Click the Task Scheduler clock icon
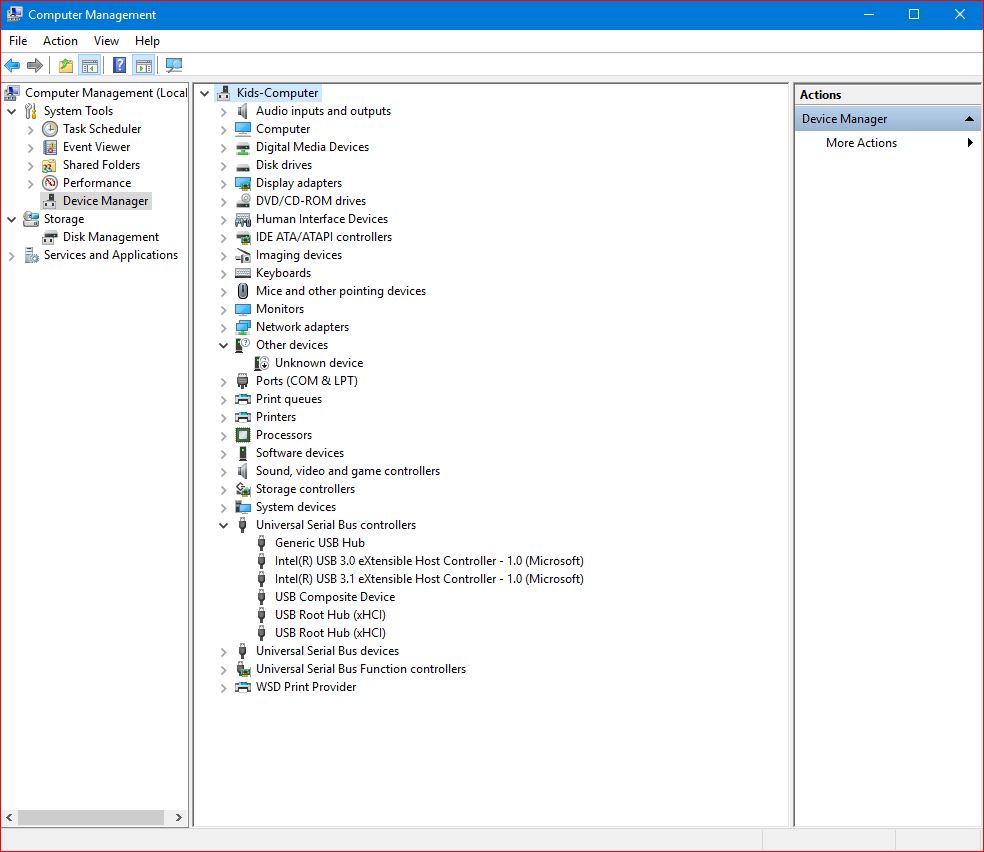The height and width of the screenshot is (852, 984). (50, 129)
